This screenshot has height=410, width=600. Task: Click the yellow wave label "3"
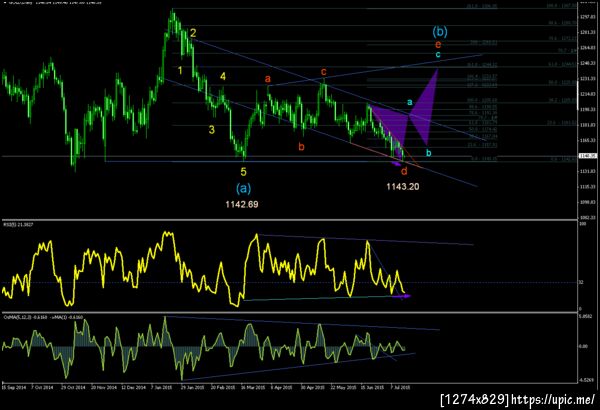[212, 130]
